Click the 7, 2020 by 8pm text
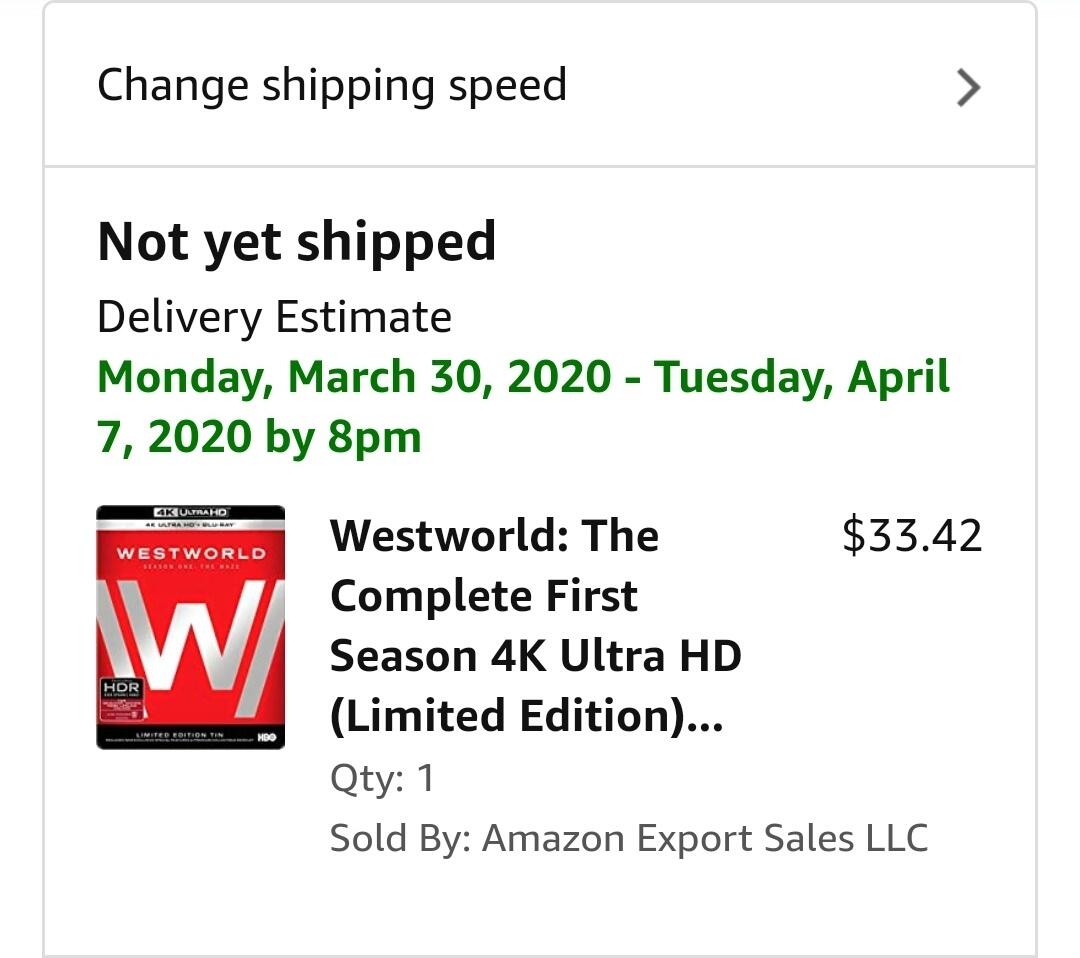1080x958 pixels. (259, 437)
